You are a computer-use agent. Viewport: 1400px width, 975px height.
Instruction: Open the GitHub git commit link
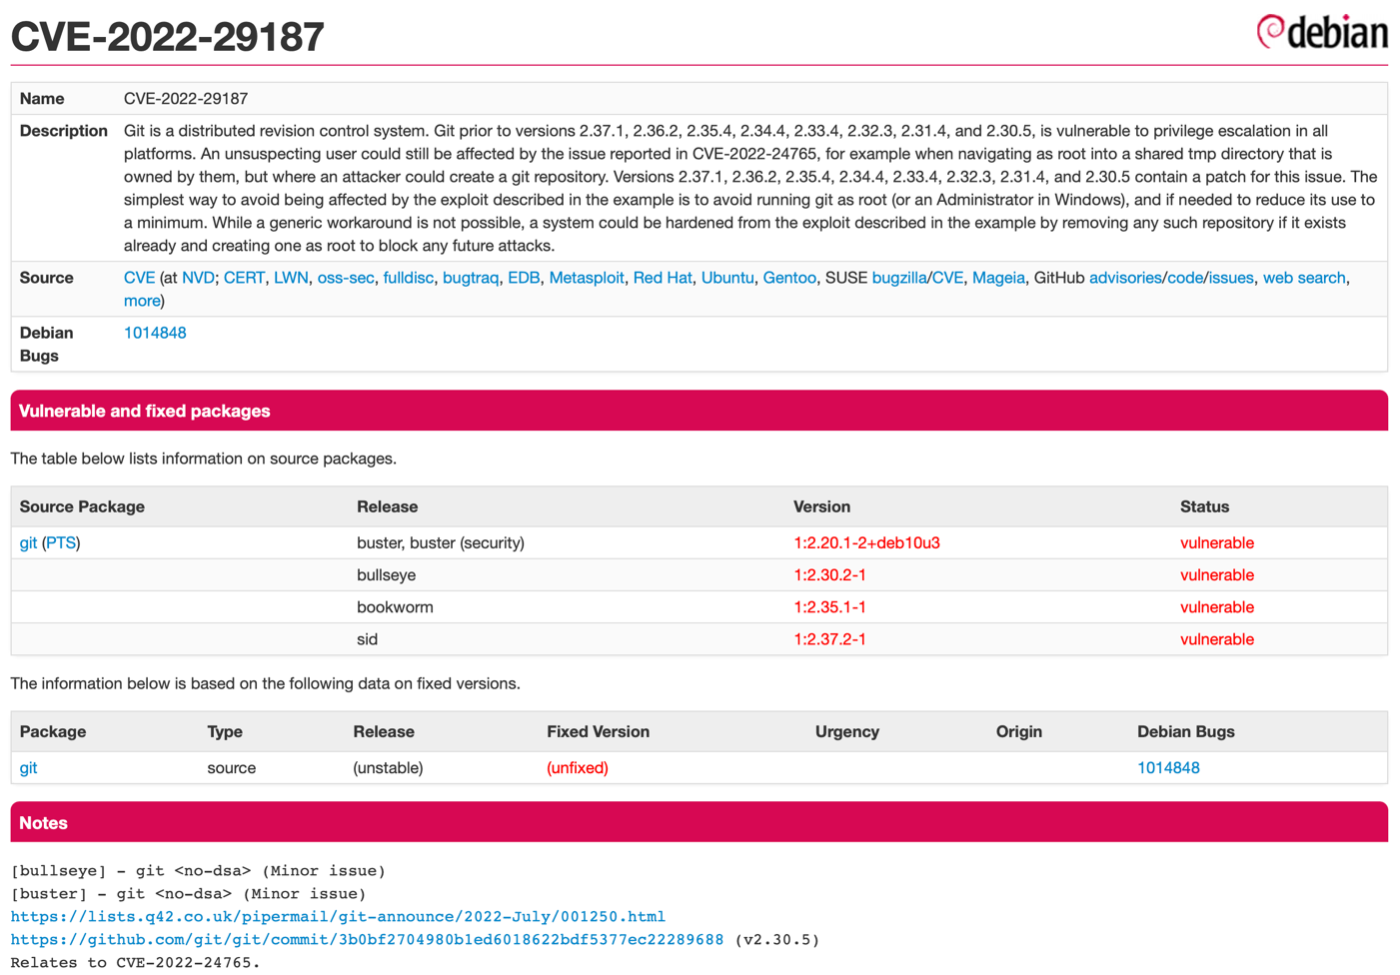pyautogui.click(x=367, y=939)
